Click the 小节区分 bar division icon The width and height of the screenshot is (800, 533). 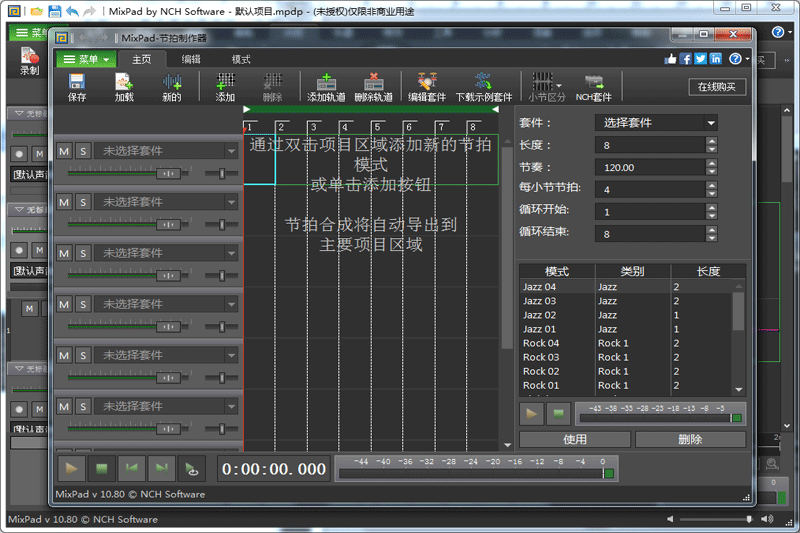point(546,87)
